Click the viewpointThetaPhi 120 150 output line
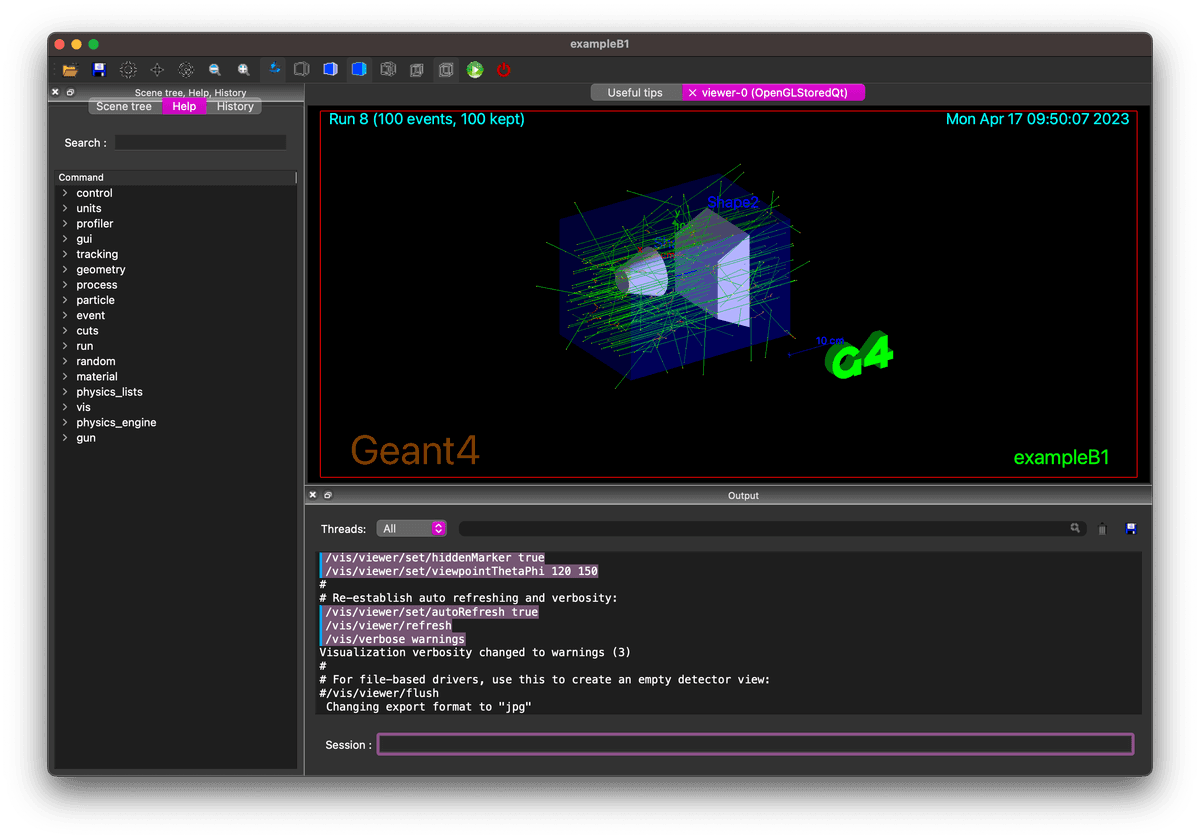1200x839 pixels. click(x=462, y=571)
